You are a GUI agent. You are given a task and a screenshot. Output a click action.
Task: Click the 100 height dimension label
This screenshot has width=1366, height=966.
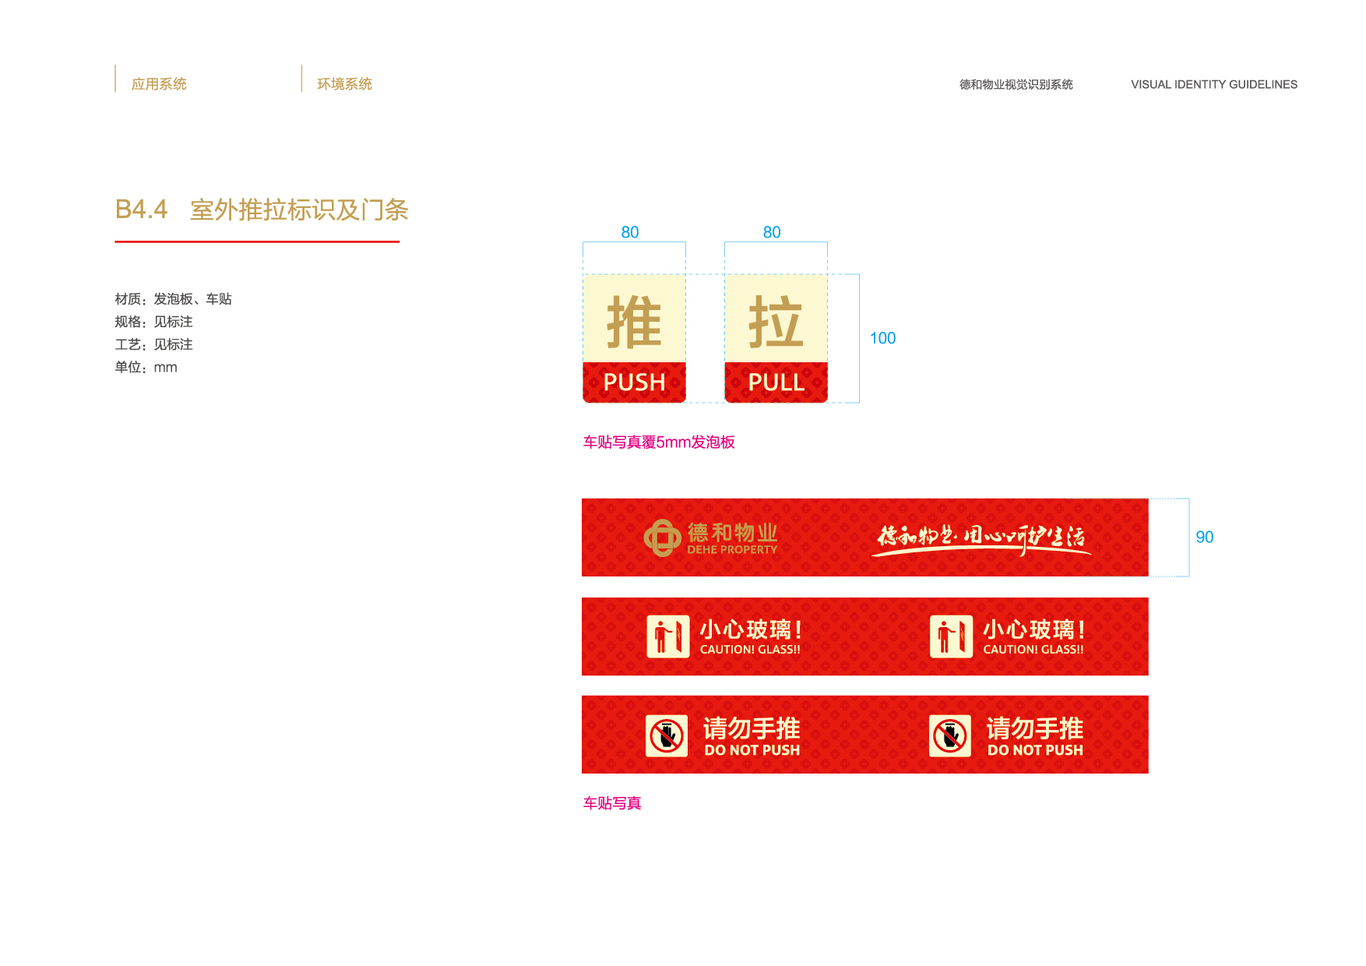click(x=883, y=338)
